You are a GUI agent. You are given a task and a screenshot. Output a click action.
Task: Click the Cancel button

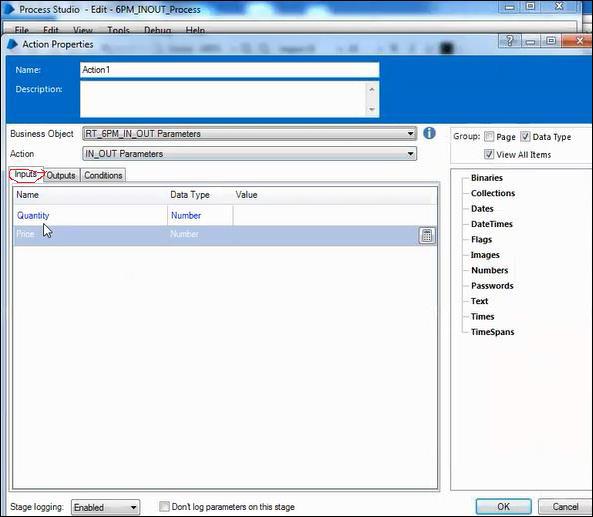(565, 506)
